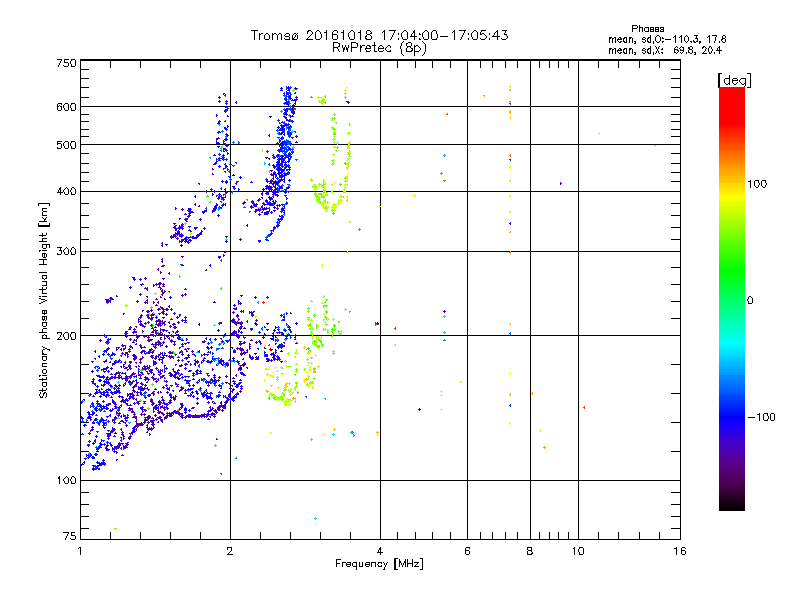The width and height of the screenshot is (800, 600).
Task: Click the '[deg]' colorbar unit label
Action: pos(734,80)
